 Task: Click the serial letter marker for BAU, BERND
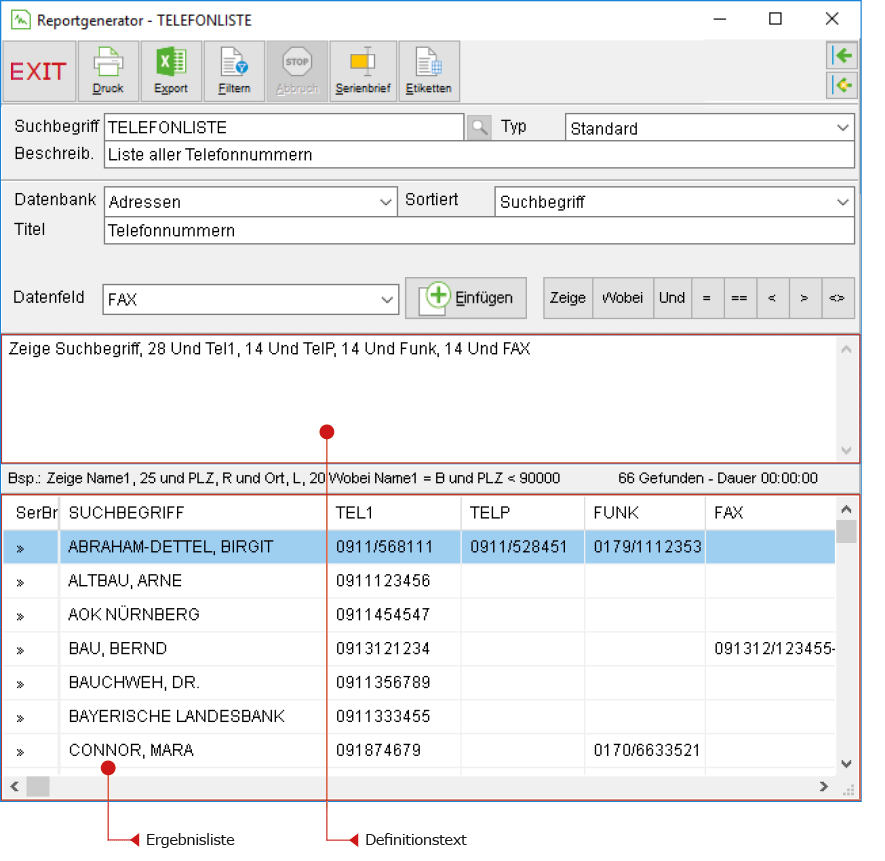(20, 649)
